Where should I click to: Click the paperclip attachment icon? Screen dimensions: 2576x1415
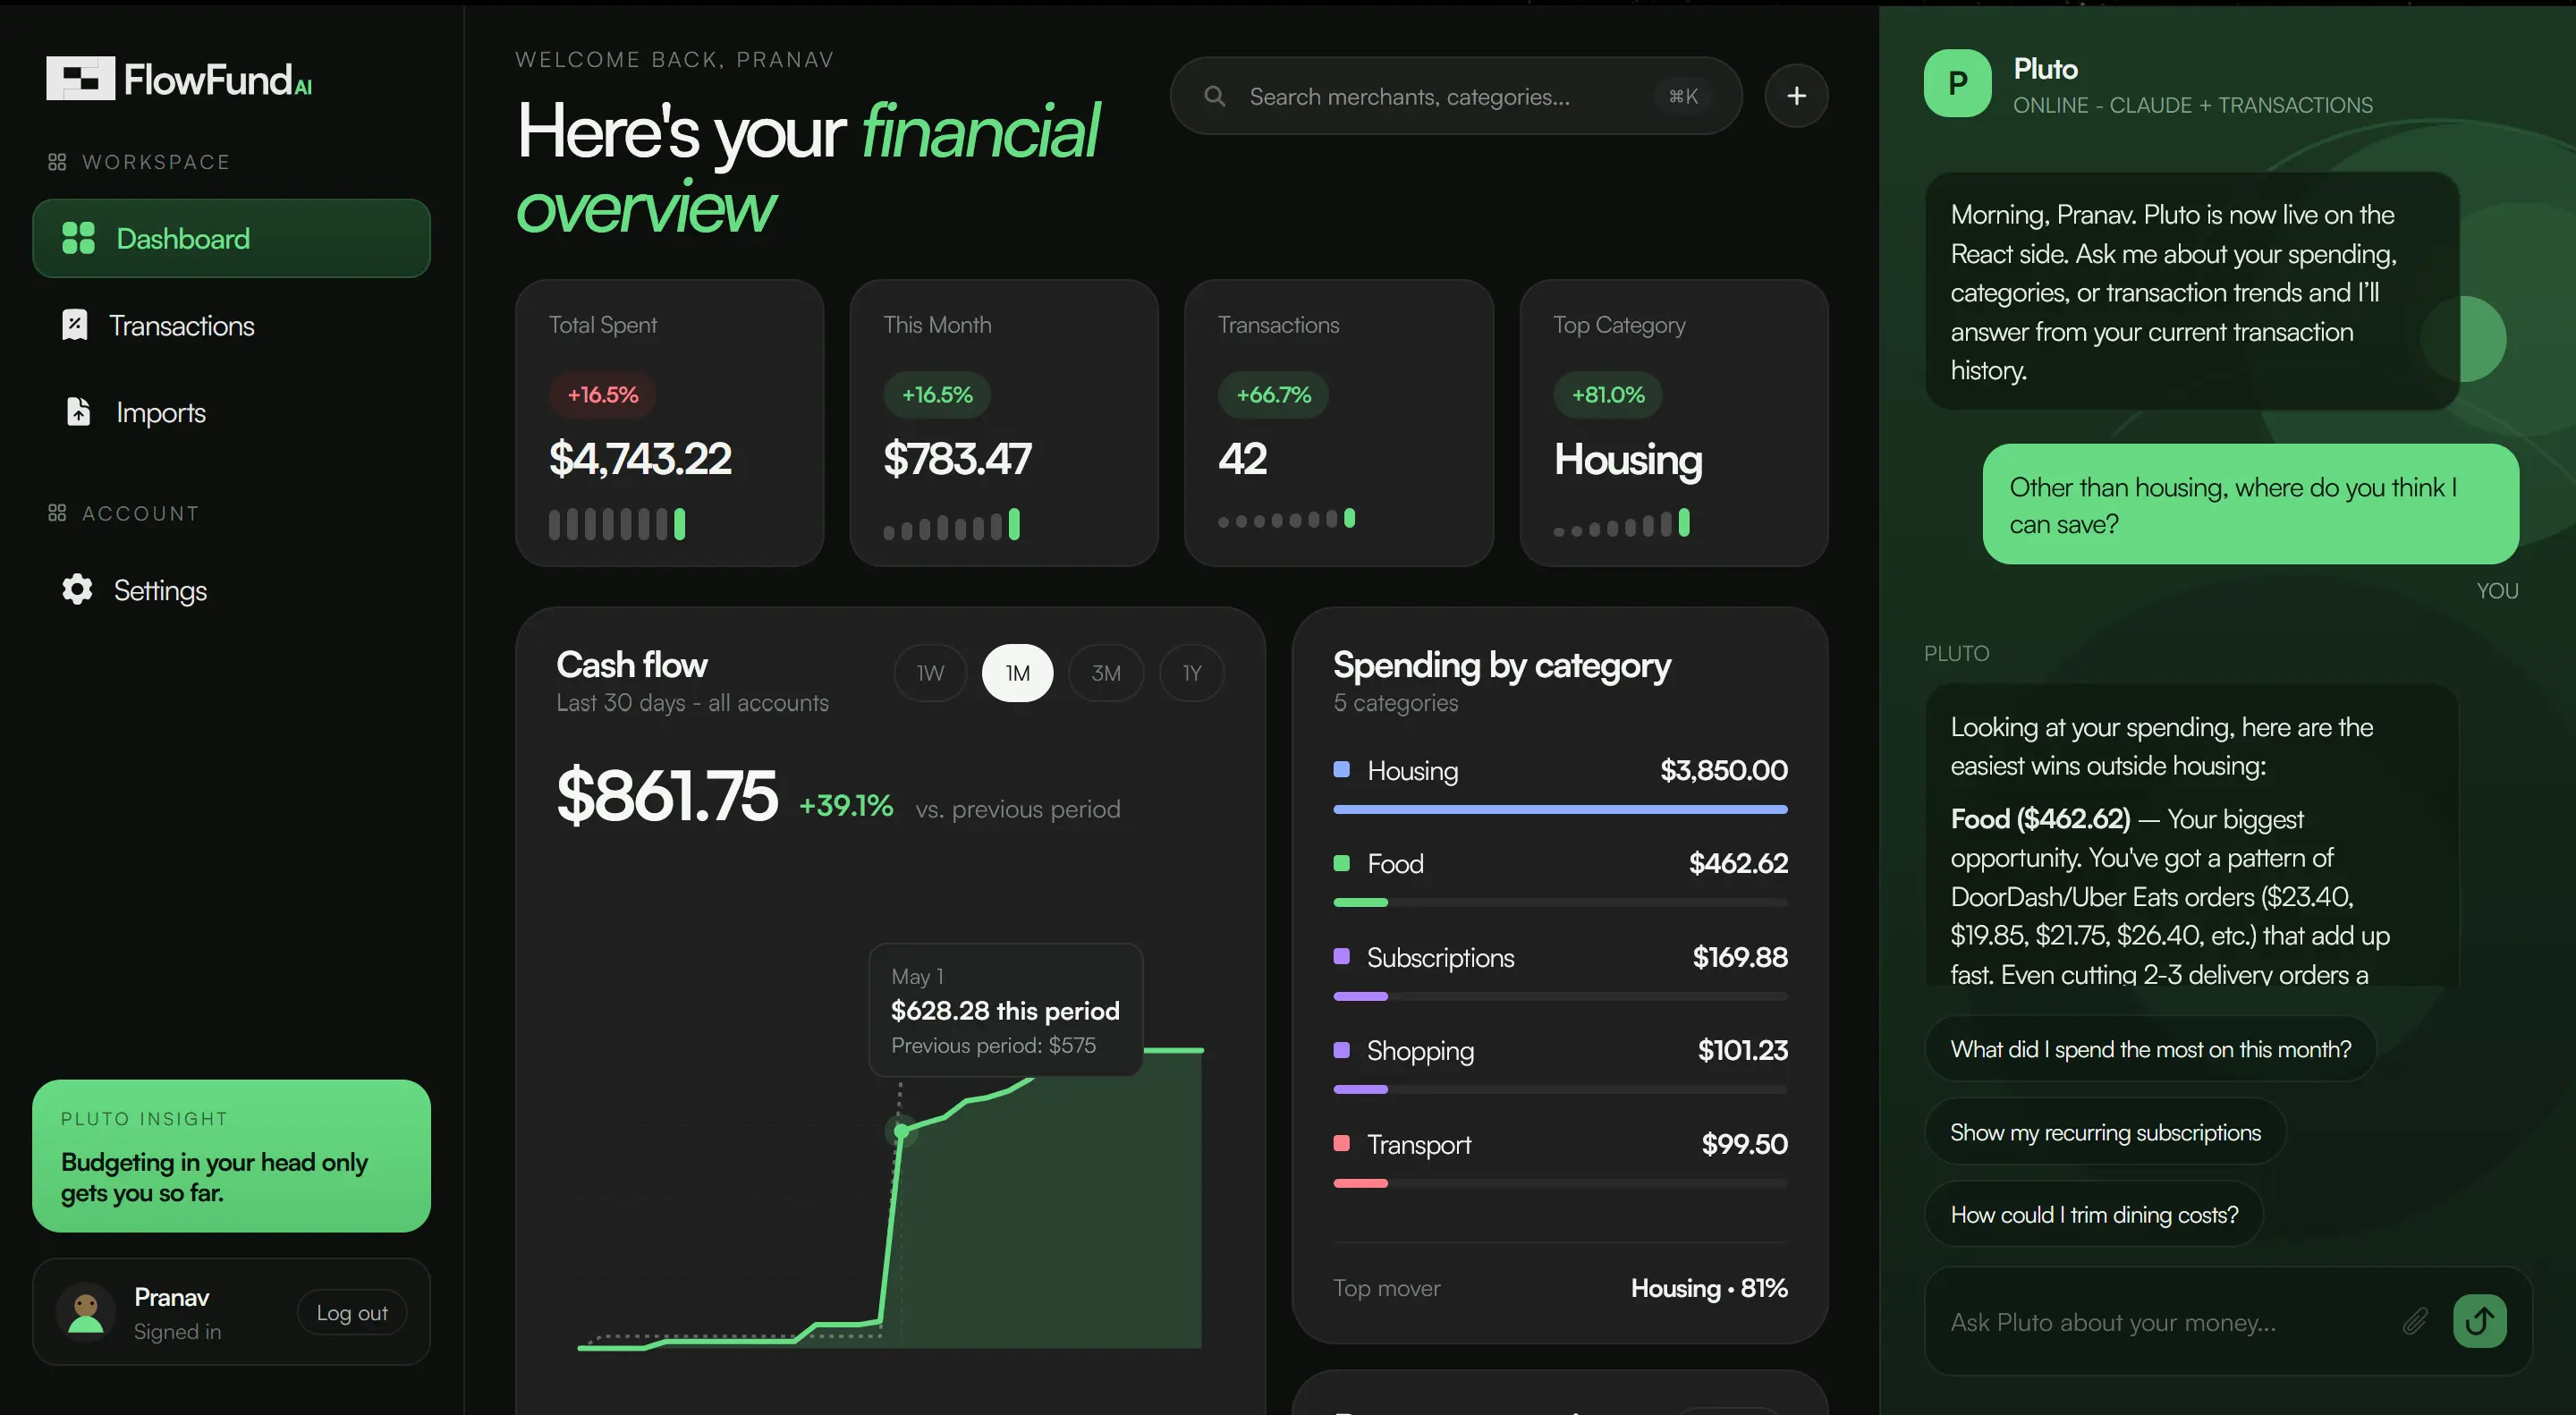click(2415, 1321)
